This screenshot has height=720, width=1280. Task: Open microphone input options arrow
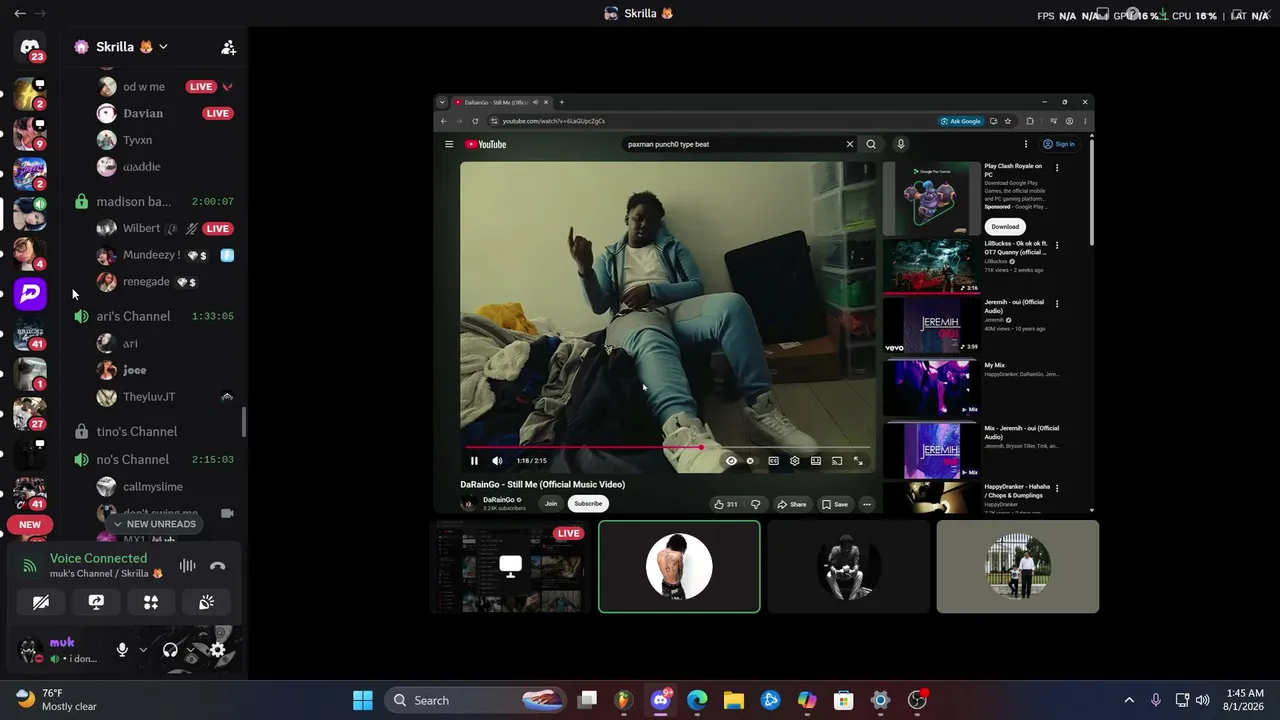(x=143, y=650)
